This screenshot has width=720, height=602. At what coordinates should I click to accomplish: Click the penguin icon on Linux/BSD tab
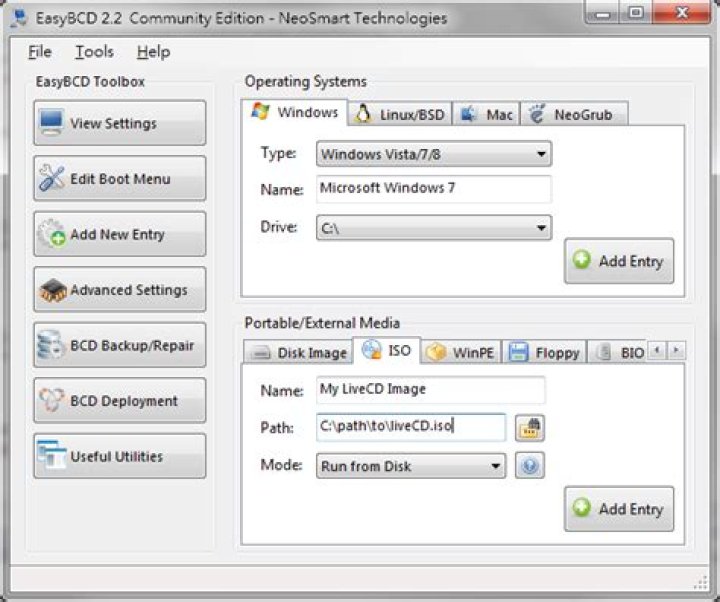(363, 113)
